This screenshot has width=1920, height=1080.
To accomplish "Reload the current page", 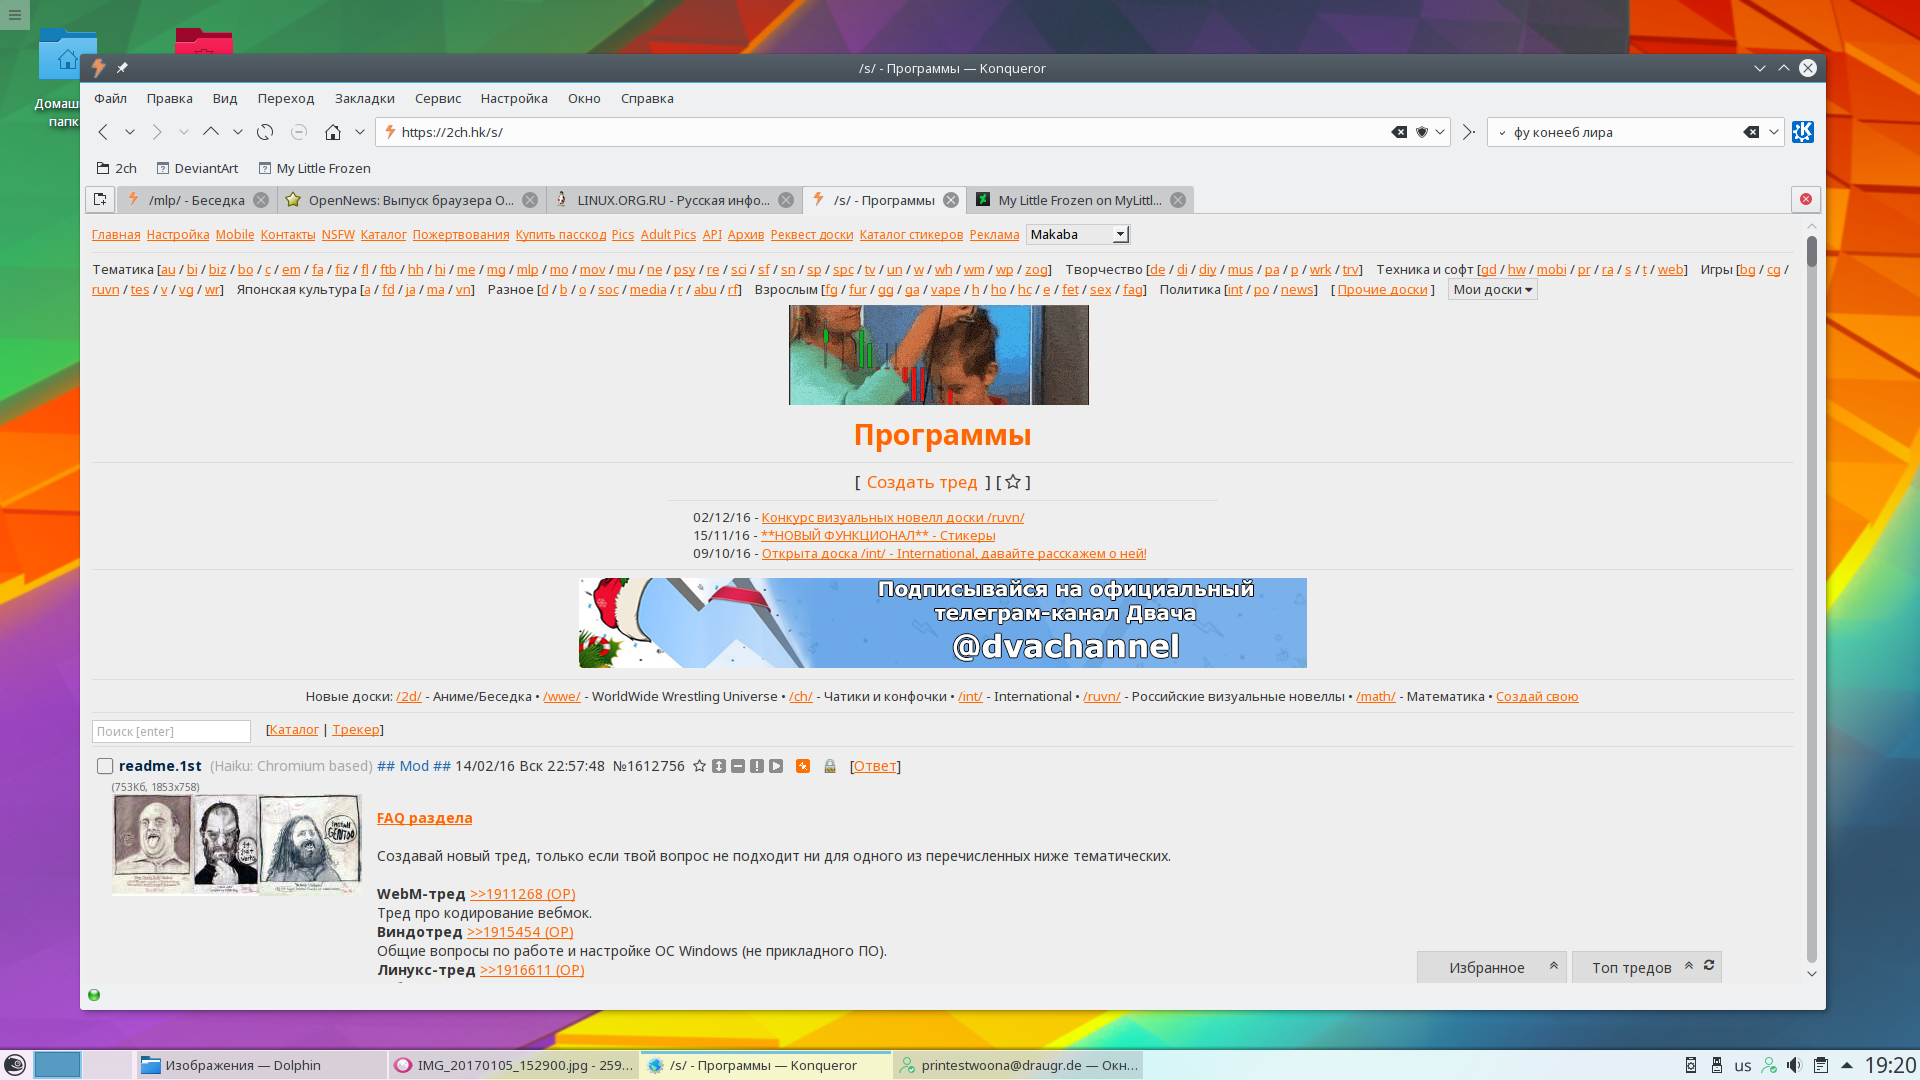I will [x=265, y=132].
